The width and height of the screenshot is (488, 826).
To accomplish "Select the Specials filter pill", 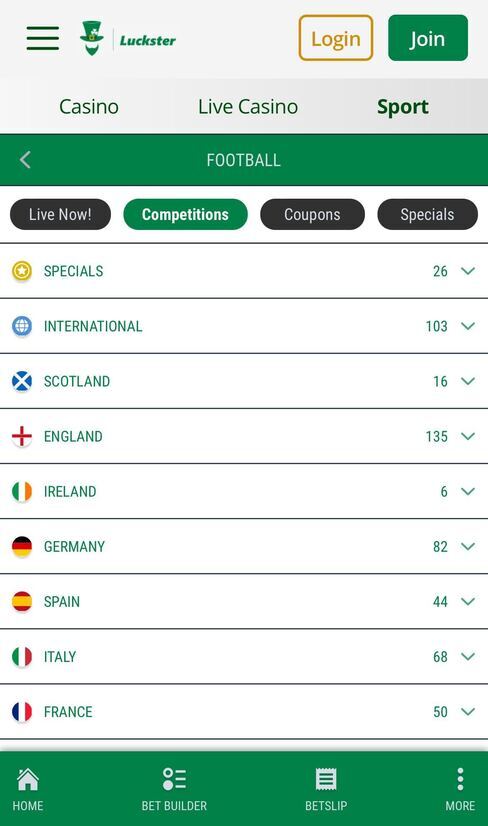I will 427,214.
